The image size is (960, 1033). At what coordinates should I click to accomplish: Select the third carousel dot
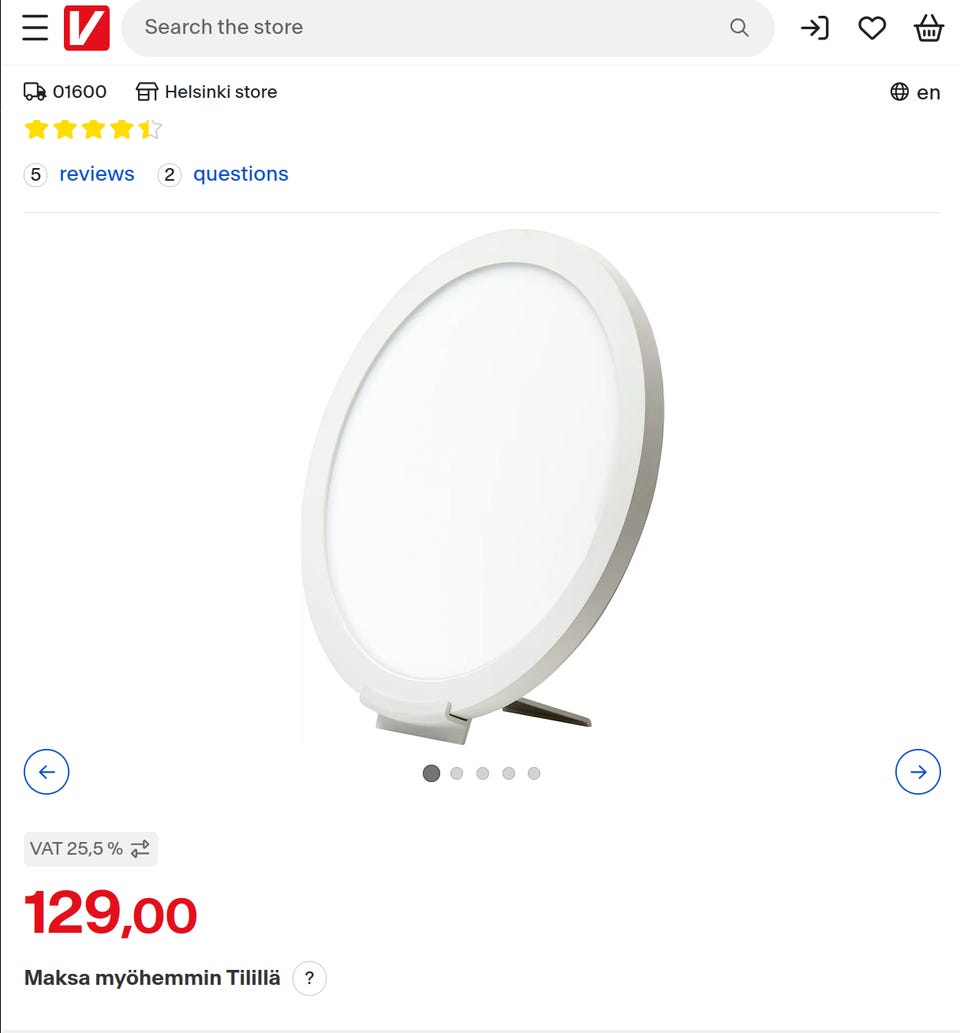click(x=483, y=773)
